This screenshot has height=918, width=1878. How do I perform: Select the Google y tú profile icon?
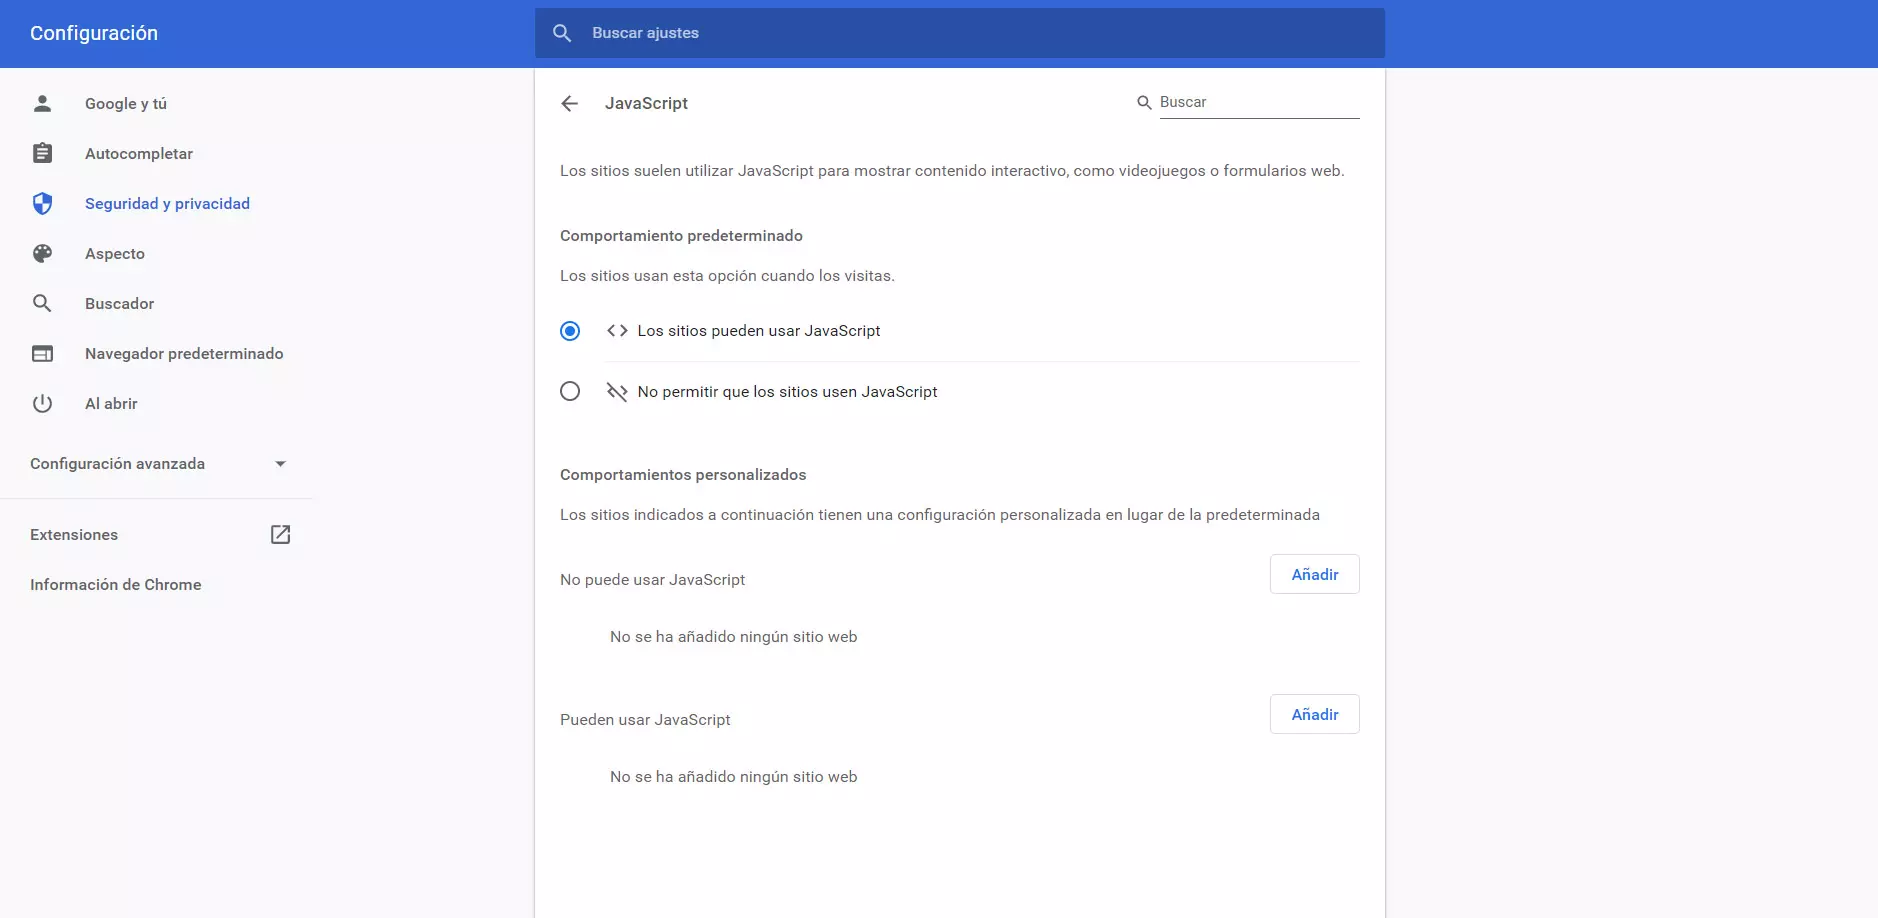pos(42,103)
